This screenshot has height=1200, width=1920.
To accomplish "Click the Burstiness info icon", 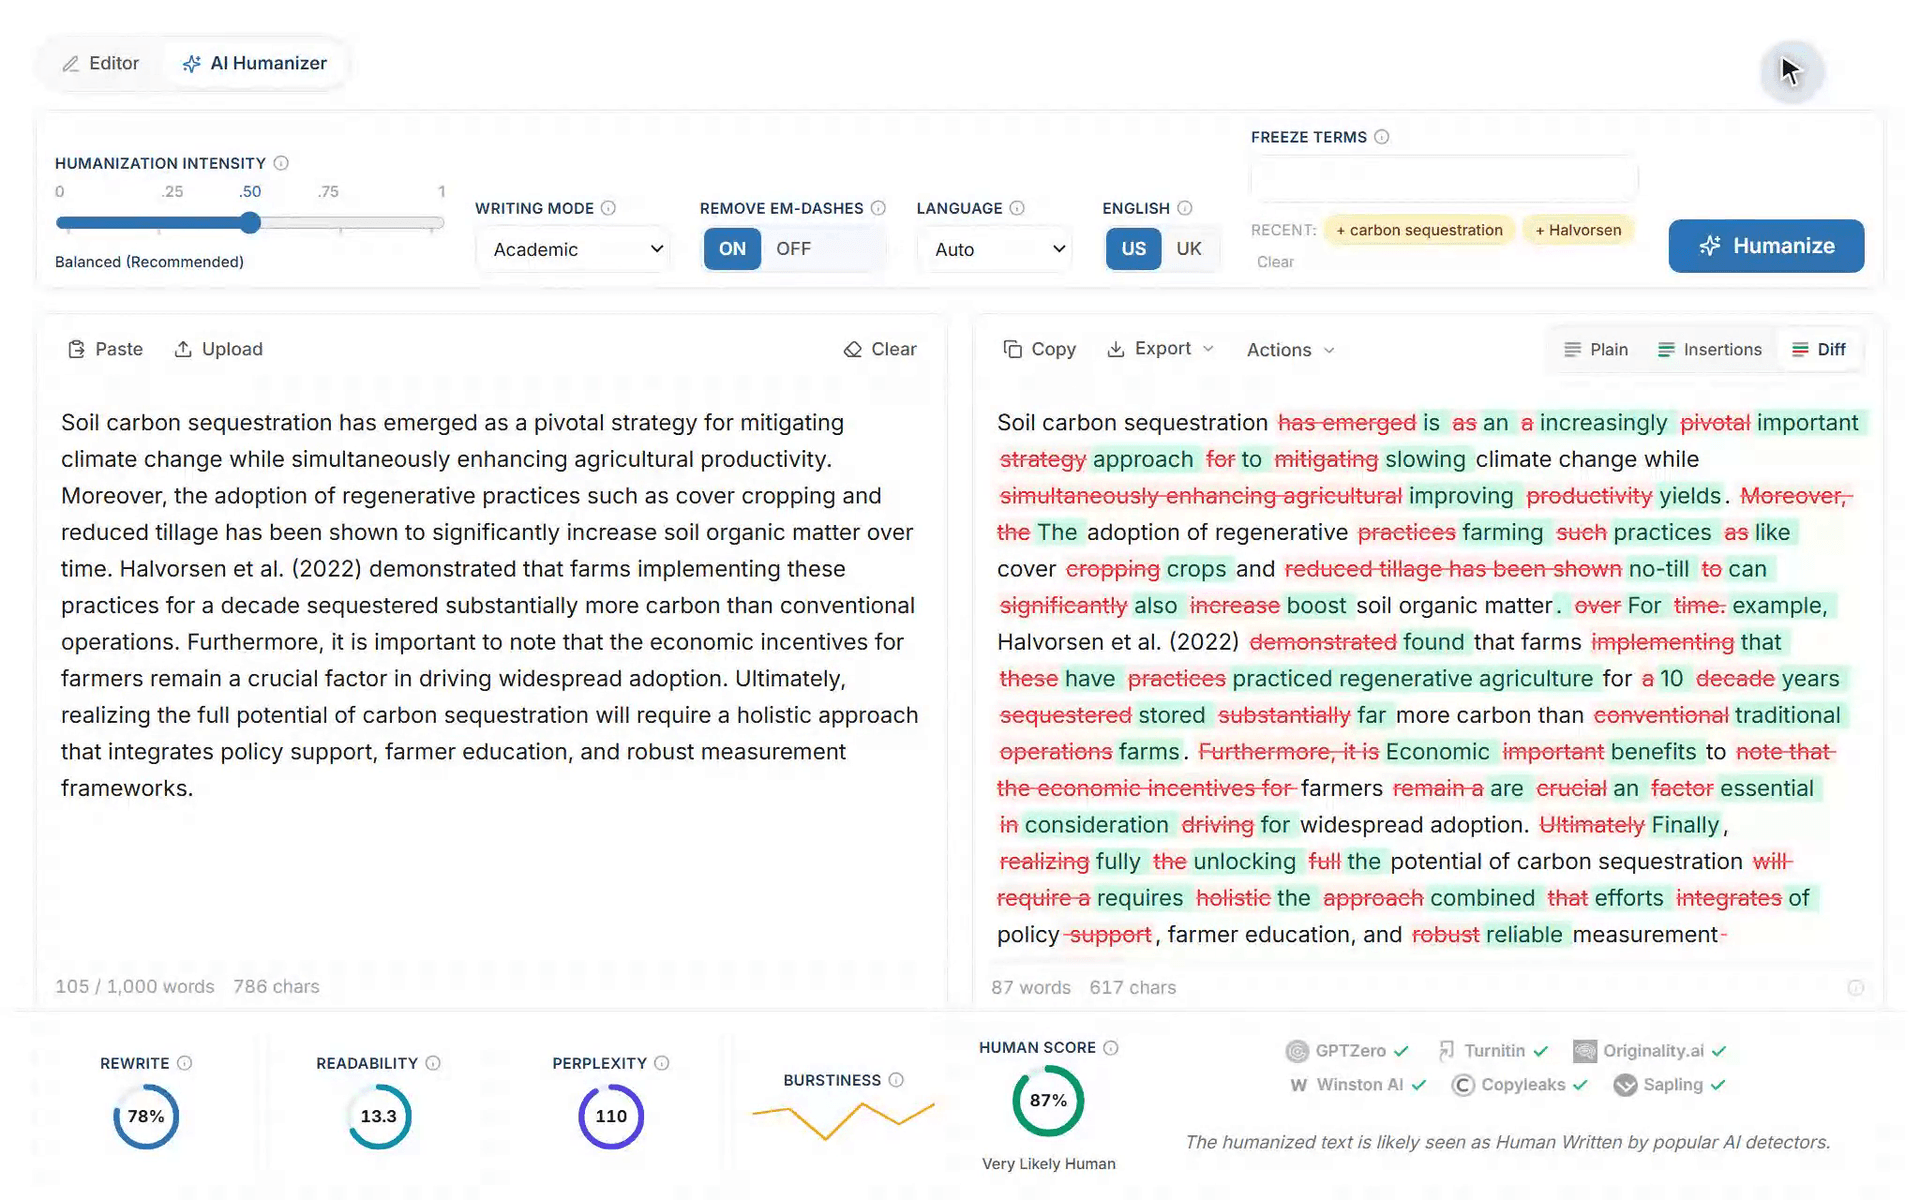I will point(896,1080).
